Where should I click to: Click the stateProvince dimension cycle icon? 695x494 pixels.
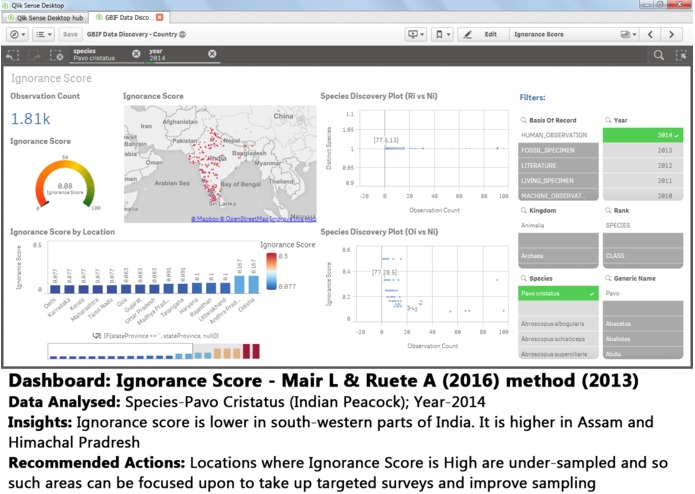[97, 336]
